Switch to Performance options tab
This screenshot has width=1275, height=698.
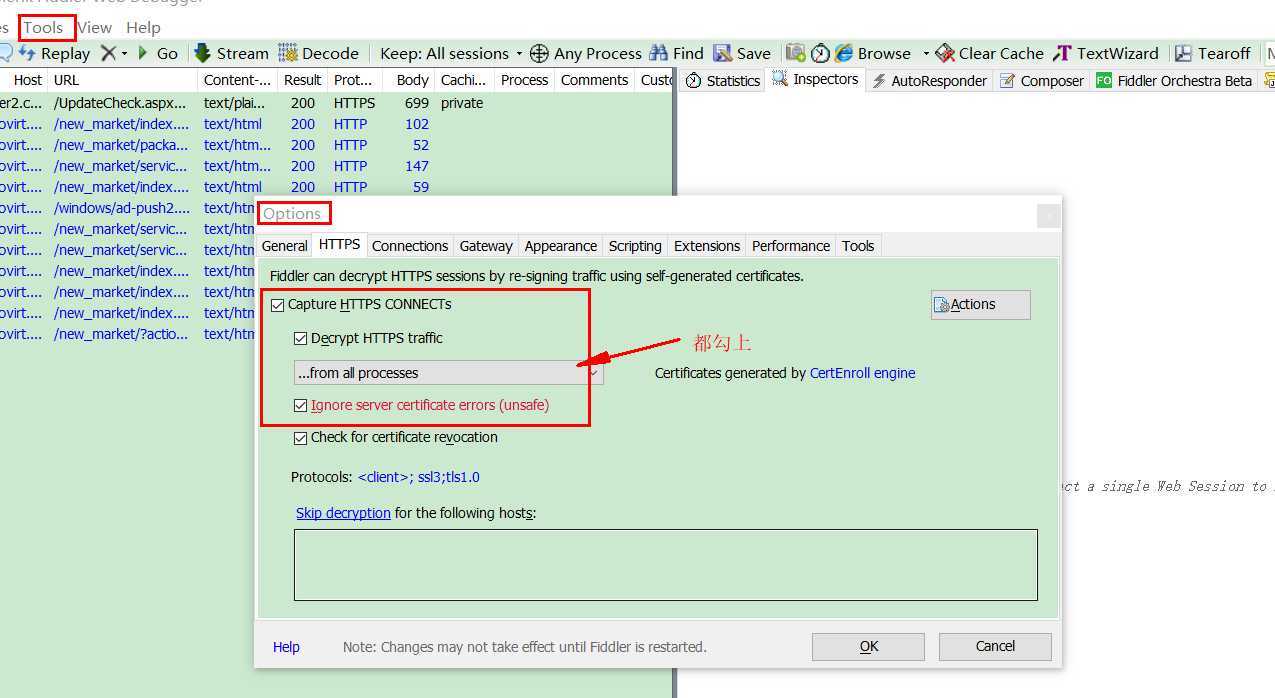(791, 246)
